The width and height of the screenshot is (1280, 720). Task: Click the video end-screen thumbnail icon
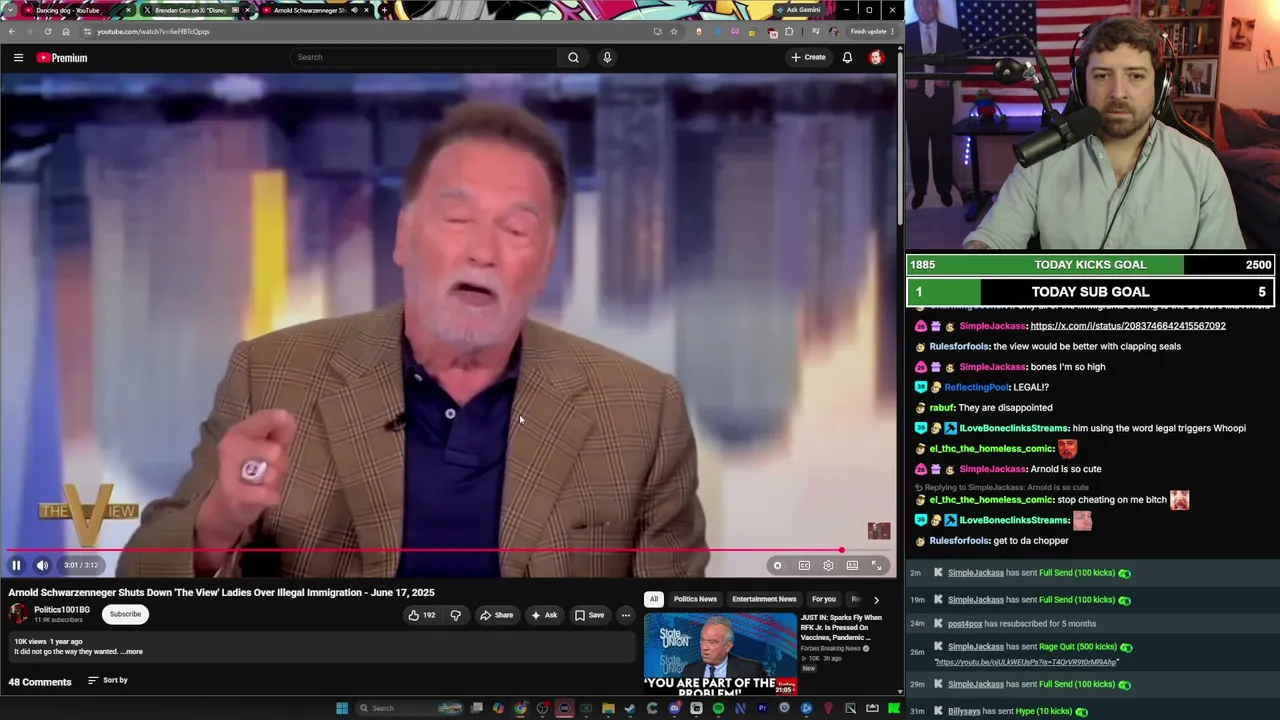[879, 531]
